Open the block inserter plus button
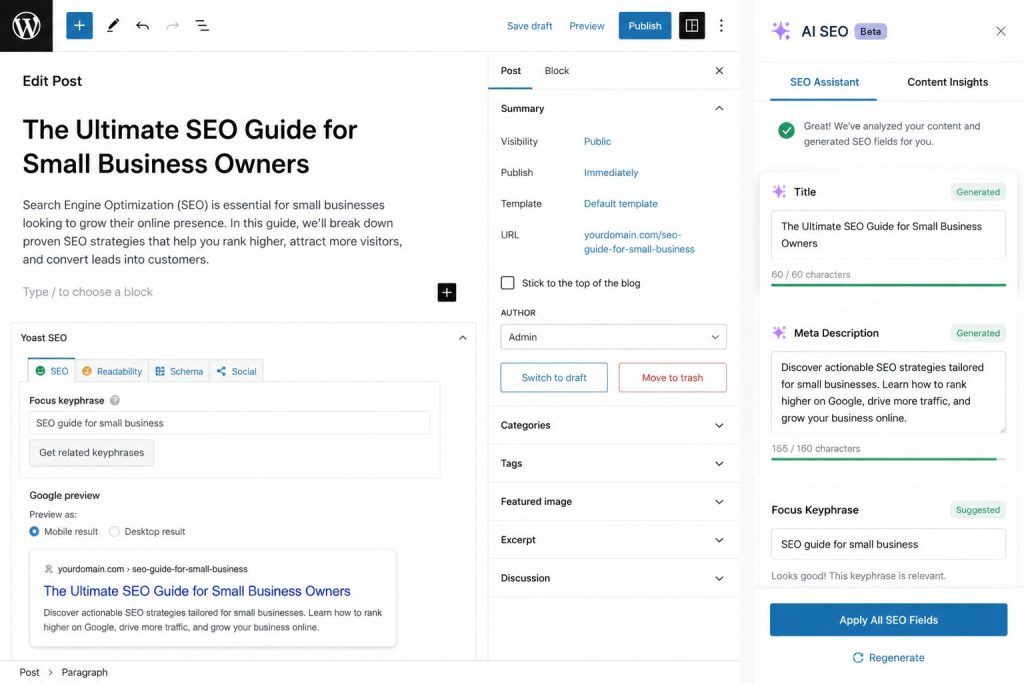 (79, 25)
